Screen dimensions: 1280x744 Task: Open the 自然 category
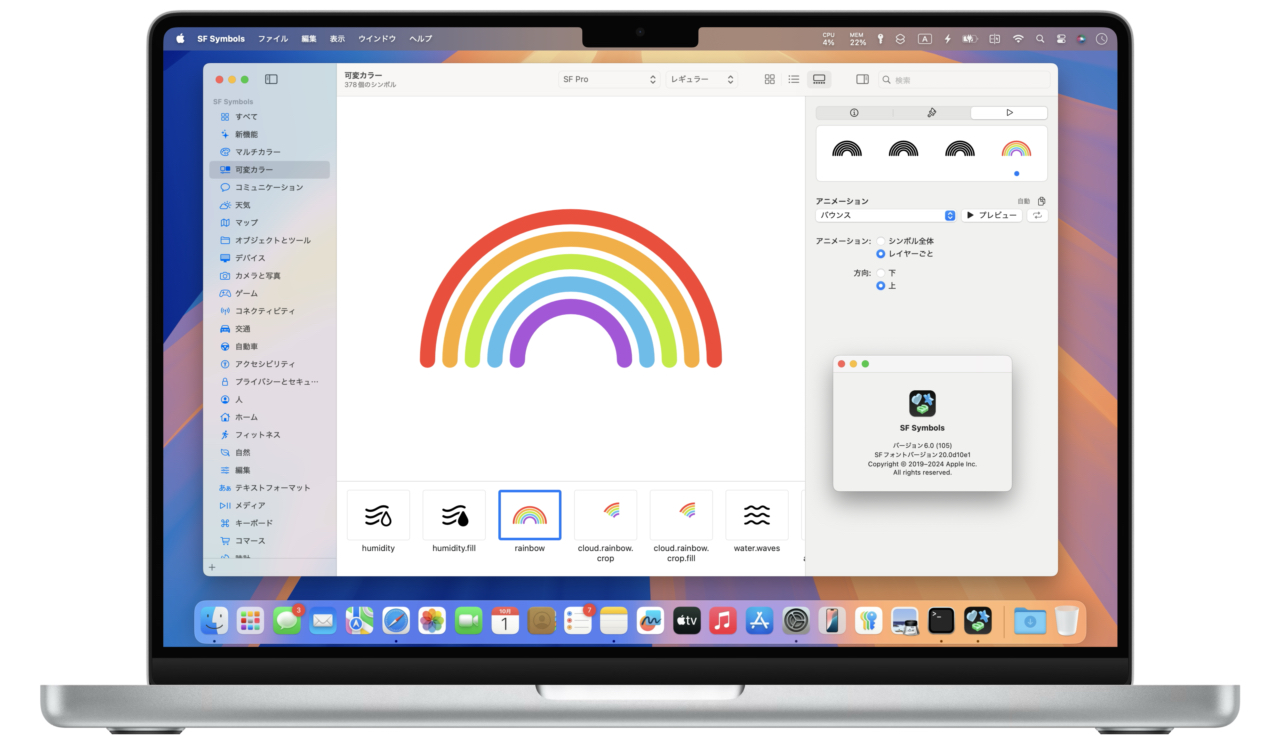pyautogui.click(x=269, y=452)
